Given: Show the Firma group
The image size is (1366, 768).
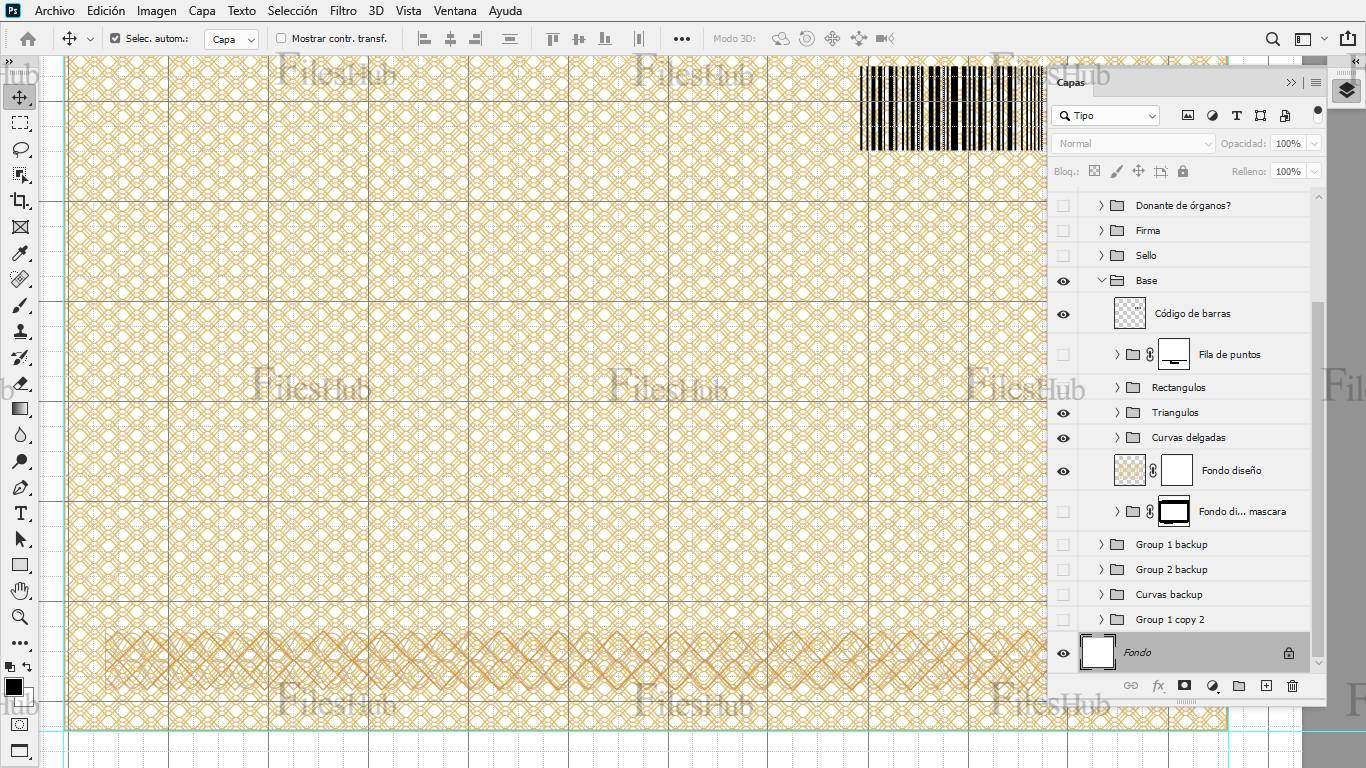Looking at the screenshot, I should point(1063,231).
